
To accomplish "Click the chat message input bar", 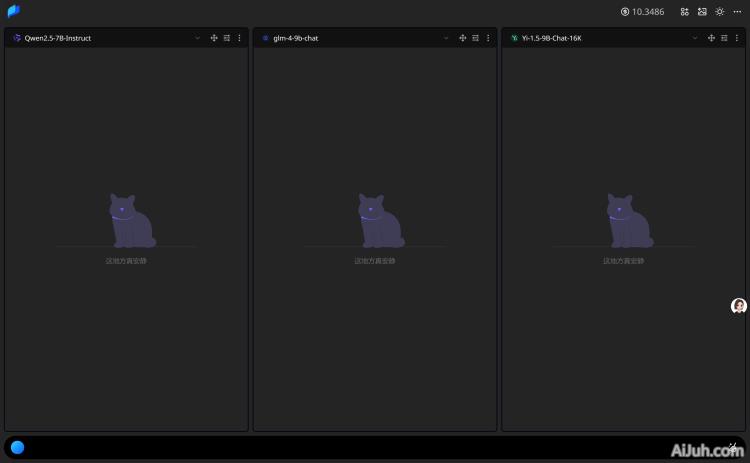I will click(370, 447).
